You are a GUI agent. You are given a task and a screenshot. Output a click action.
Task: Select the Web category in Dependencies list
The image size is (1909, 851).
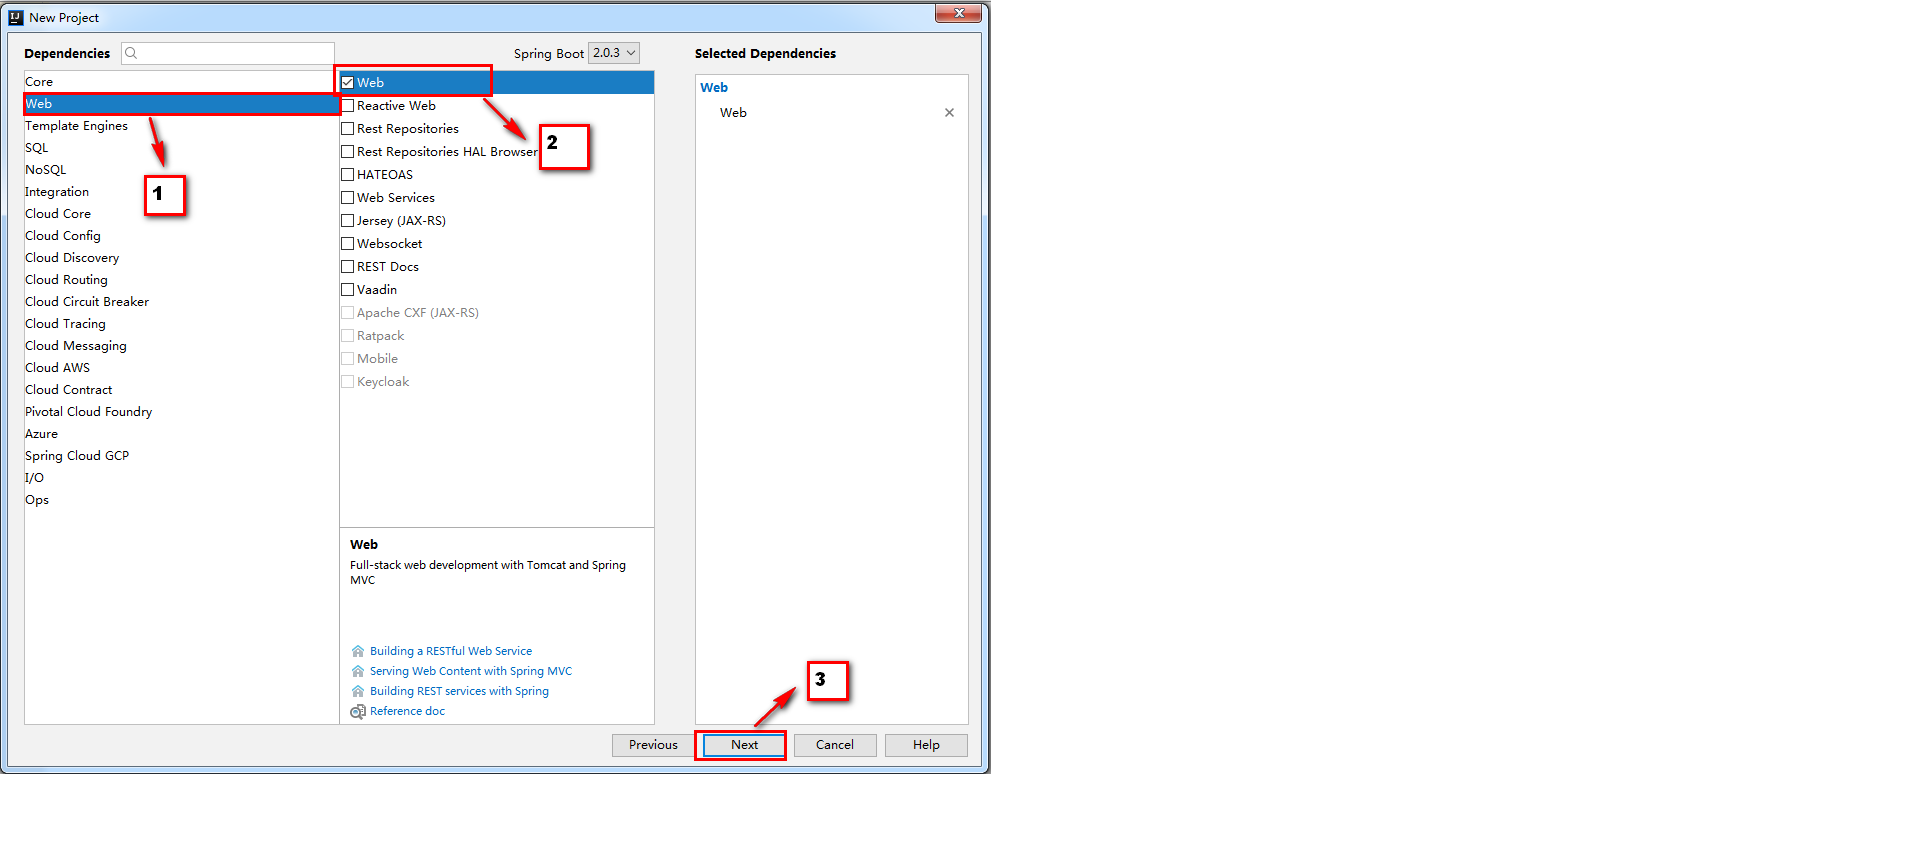181,104
